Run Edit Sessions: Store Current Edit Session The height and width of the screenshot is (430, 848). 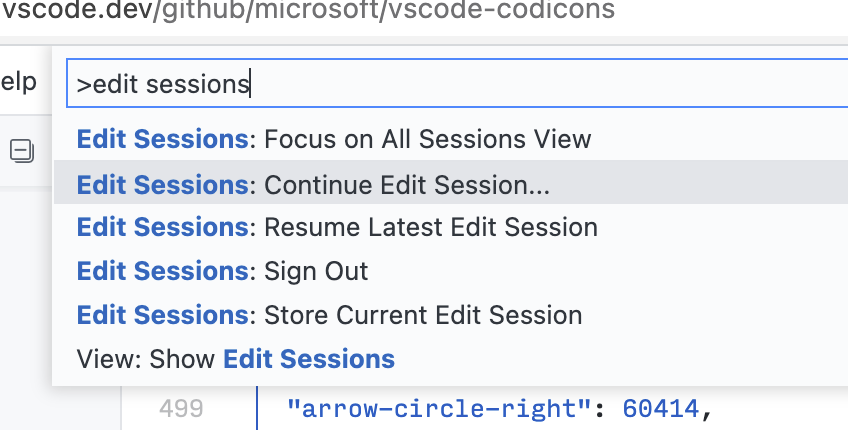point(450,315)
